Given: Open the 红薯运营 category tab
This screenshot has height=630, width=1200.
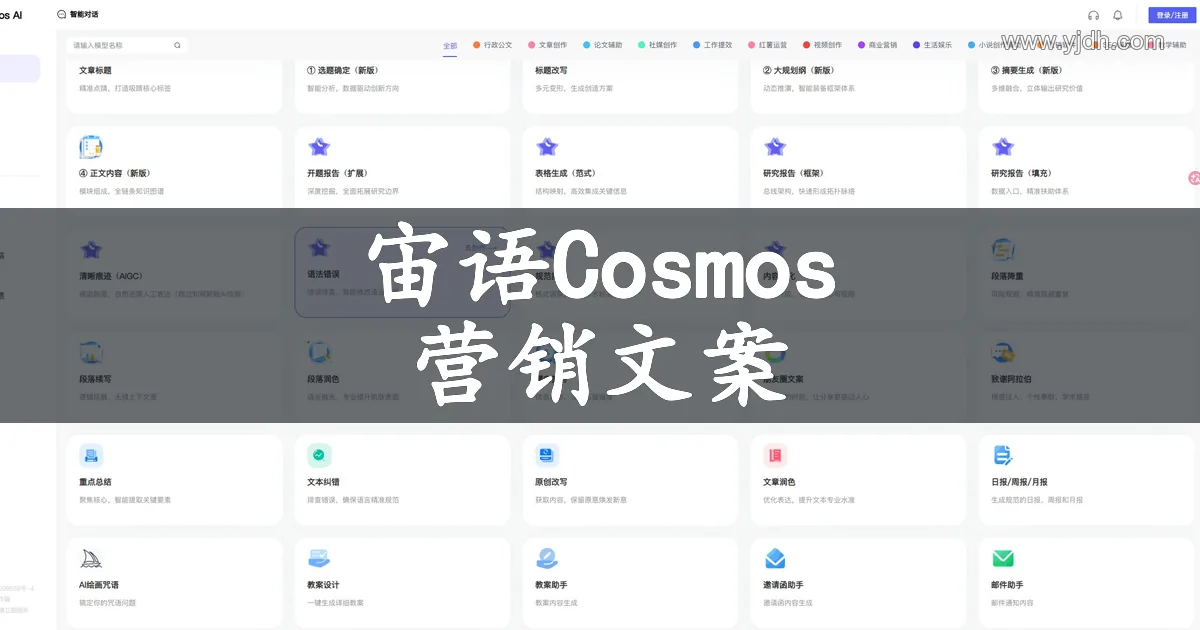Looking at the screenshot, I should click(x=767, y=45).
